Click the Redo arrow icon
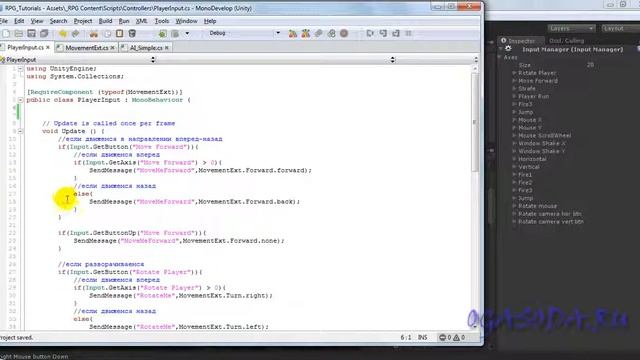 click(76, 33)
